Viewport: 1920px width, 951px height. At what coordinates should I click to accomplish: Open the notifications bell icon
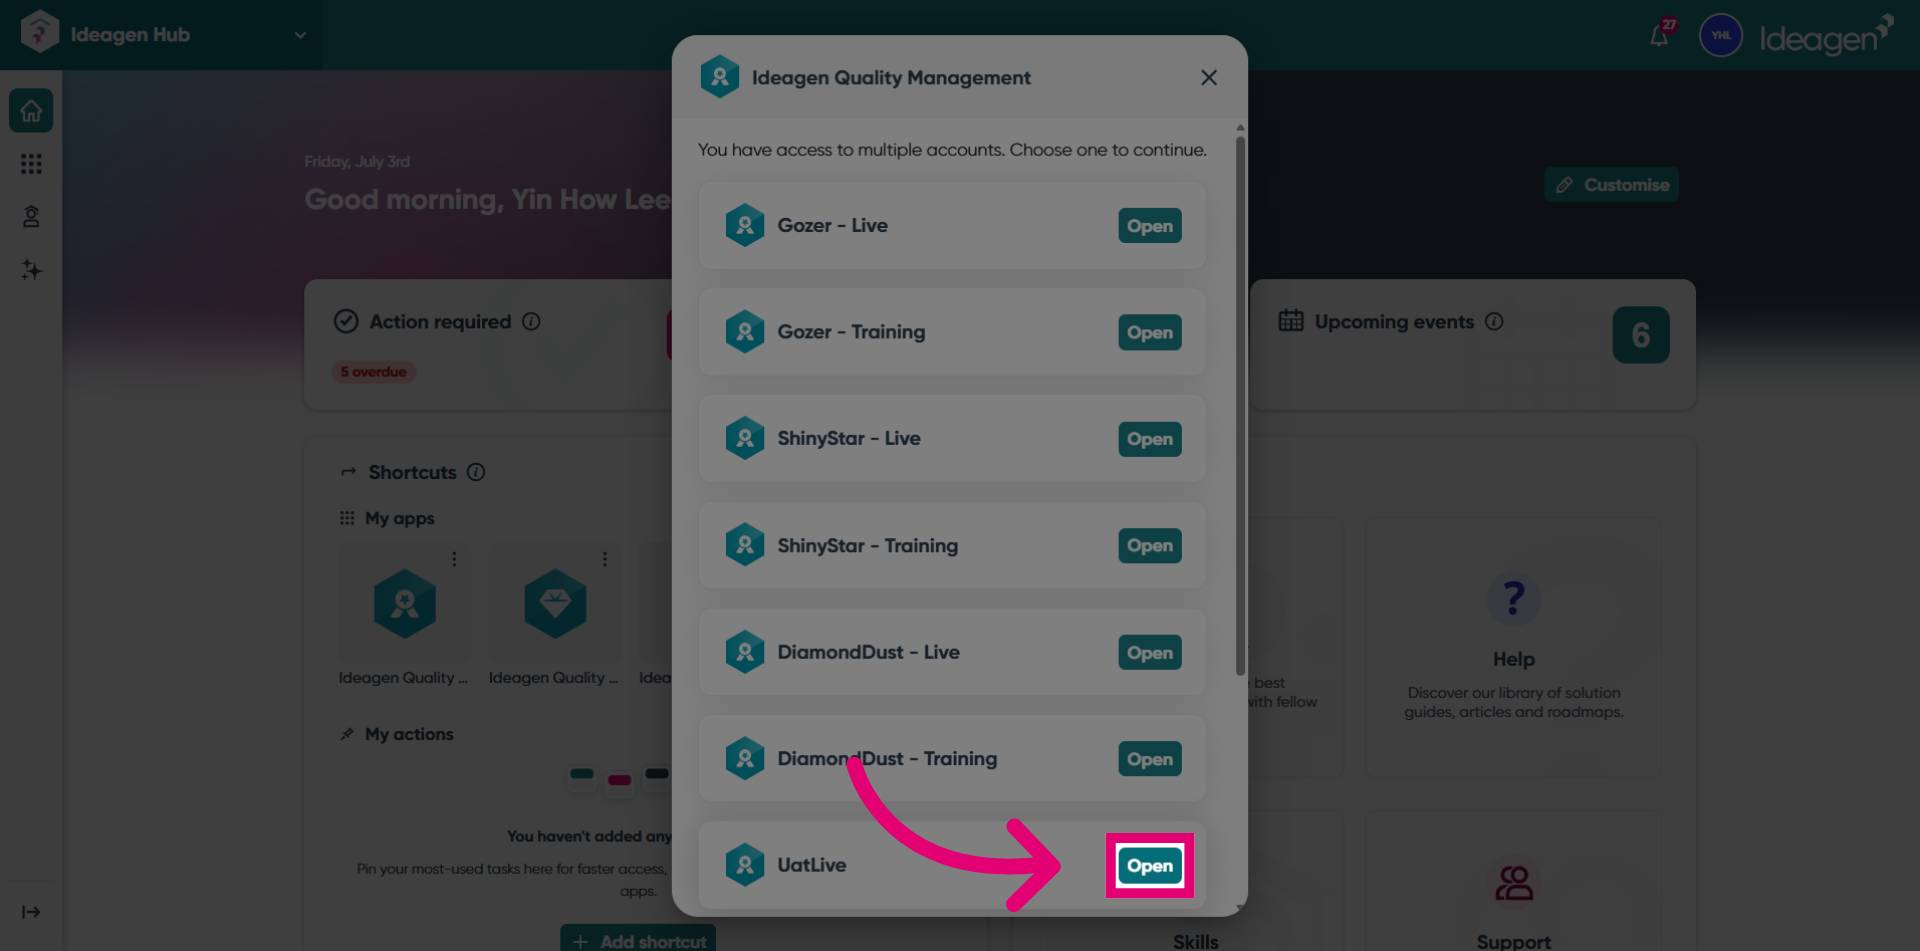(x=1660, y=36)
